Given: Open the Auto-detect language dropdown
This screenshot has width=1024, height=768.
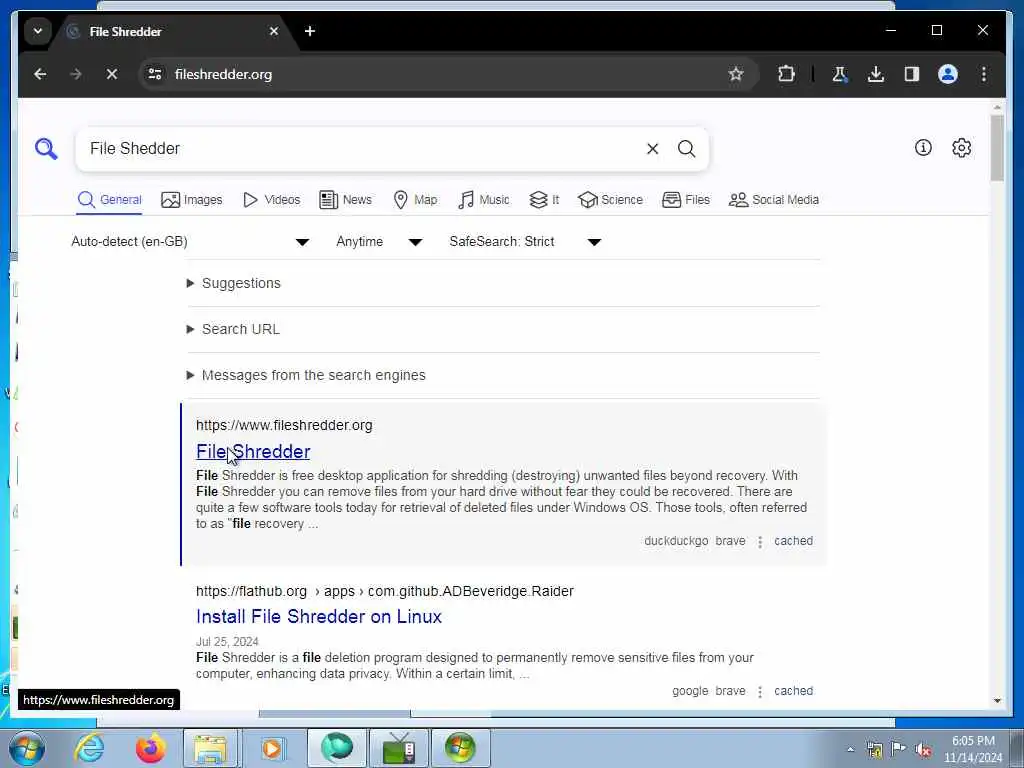Looking at the screenshot, I should pyautogui.click(x=190, y=242).
